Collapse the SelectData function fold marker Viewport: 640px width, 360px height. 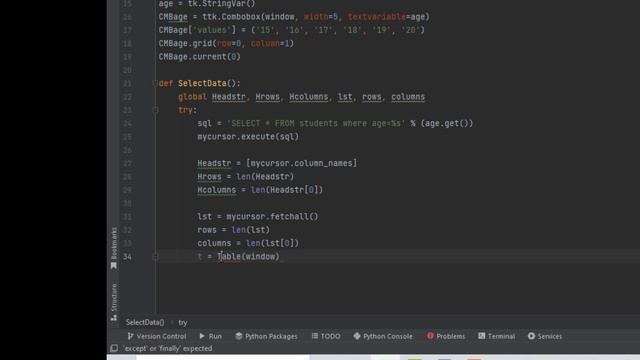[x=155, y=83]
